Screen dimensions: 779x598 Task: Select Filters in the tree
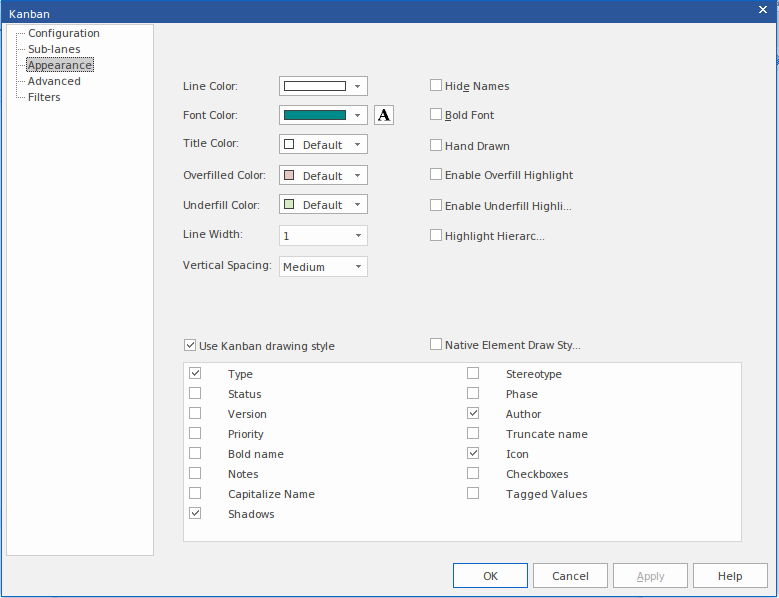[x=44, y=97]
